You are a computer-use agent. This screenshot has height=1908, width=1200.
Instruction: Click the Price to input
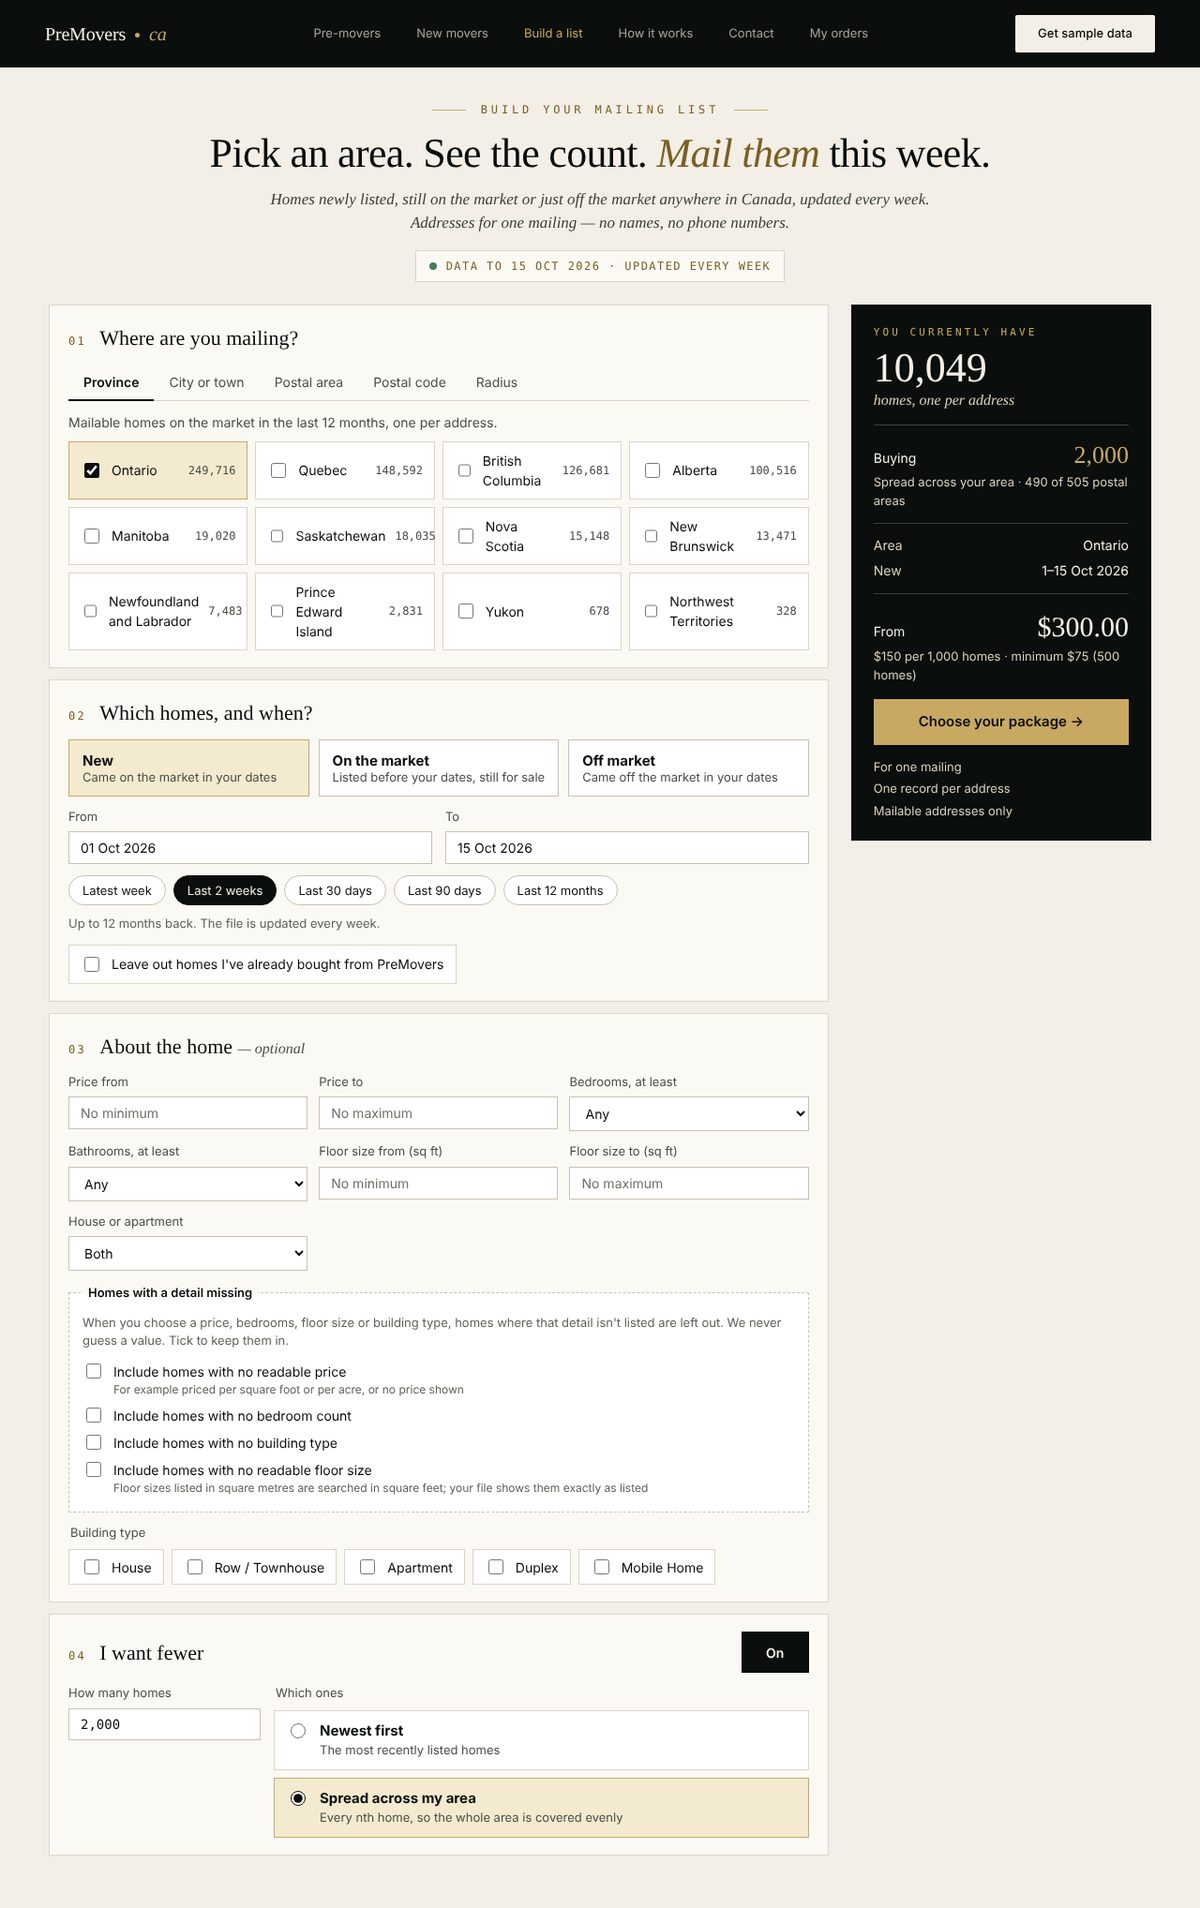pyautogui.click(x=438, y=1113)
